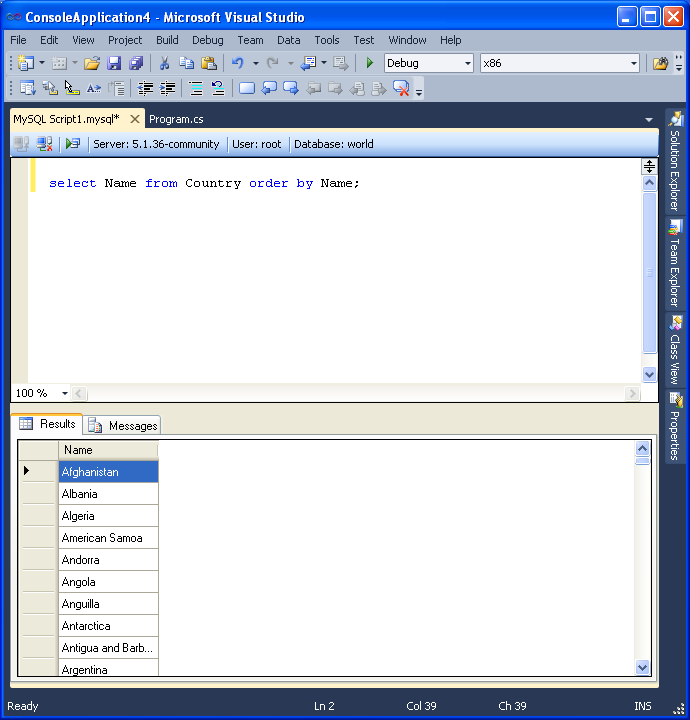Expand the 100 % zoom dropdown
The width and height of the screenshot is (690, 720).
(x=65, y=394)
